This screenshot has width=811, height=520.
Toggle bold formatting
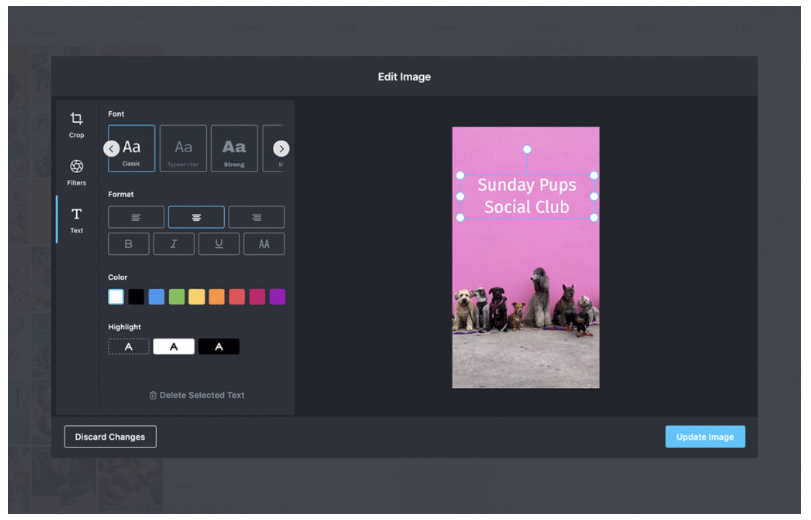tap(128, 244)
